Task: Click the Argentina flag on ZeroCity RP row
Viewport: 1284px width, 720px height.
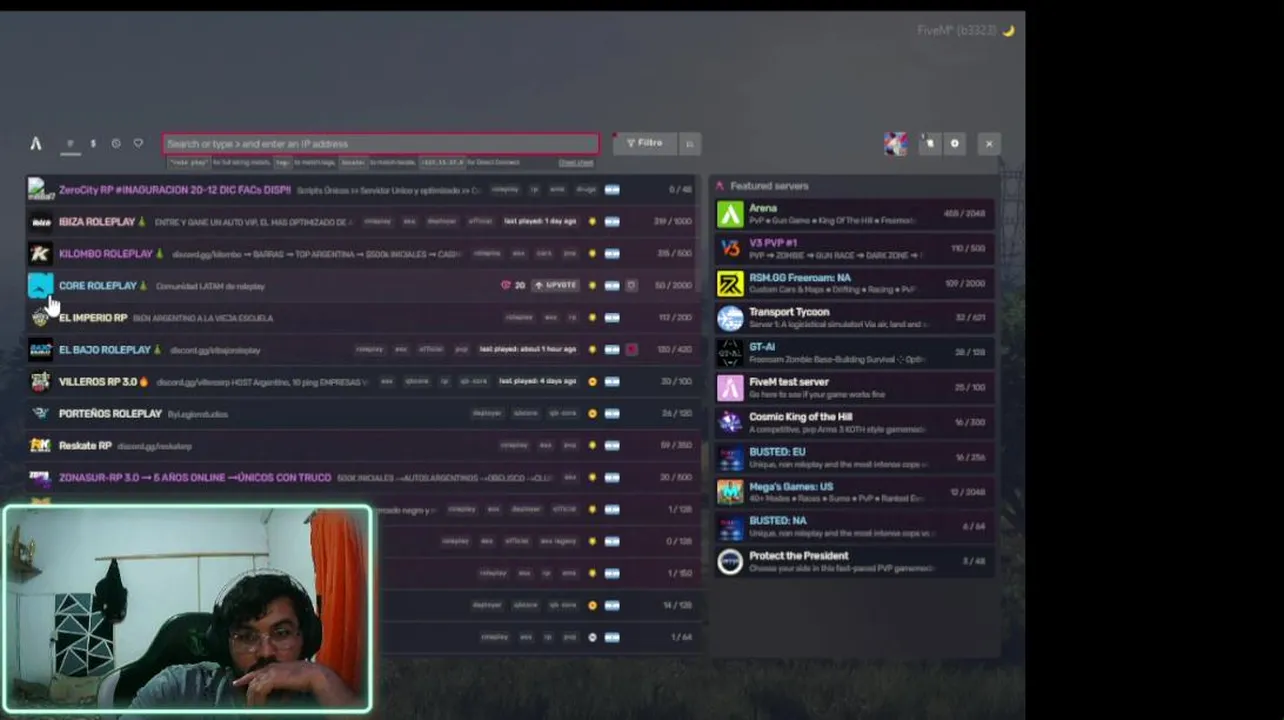Action: 612,190
